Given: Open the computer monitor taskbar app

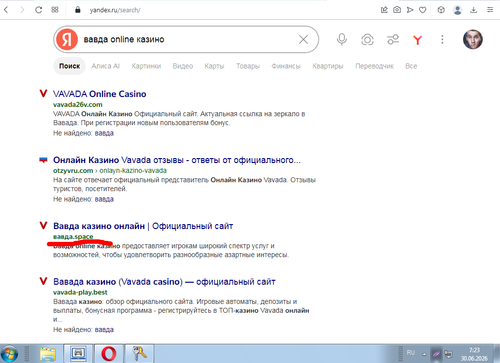Looking at the screenshot, I should point(78,354).
